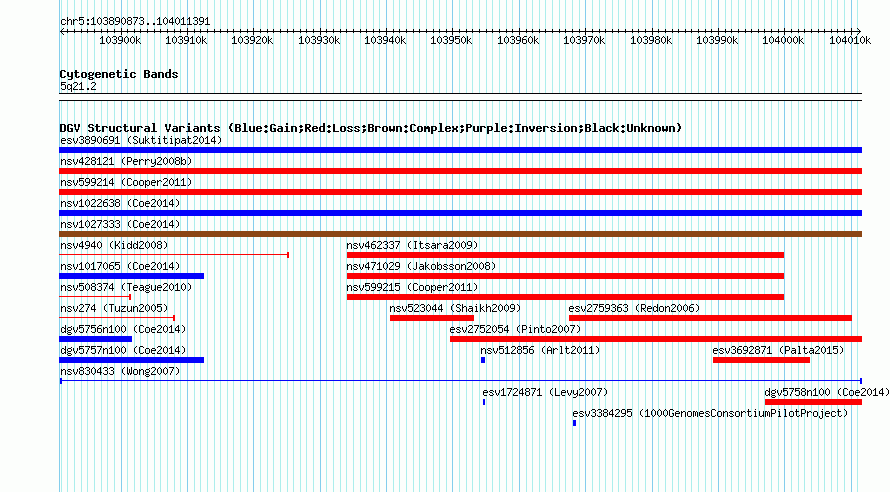Image resolution: width=890 pixels, height=492 pixels.
Task: Click the 103990k ruler position
Action: (717, 40)
